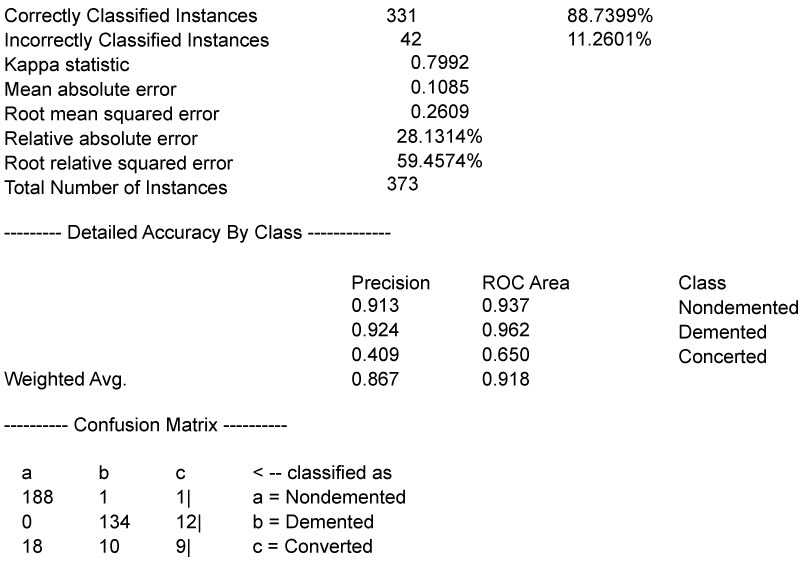Screen dimensions: 800x569
Task: Click the Concerted class label
Action: [x=722, y=357]
